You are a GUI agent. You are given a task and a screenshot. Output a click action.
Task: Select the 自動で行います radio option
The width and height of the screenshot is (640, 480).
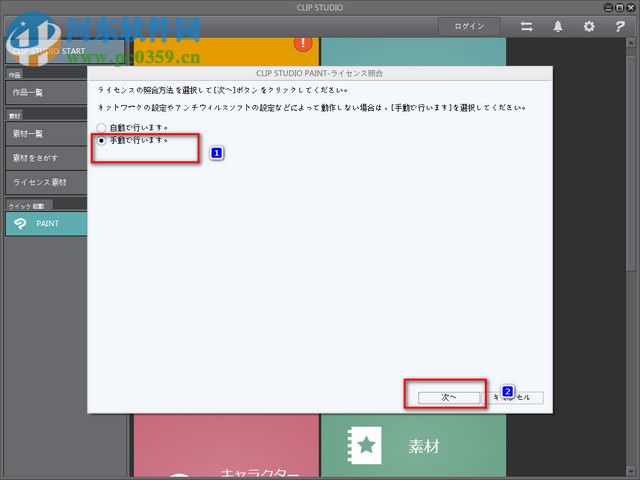point(101,128)
